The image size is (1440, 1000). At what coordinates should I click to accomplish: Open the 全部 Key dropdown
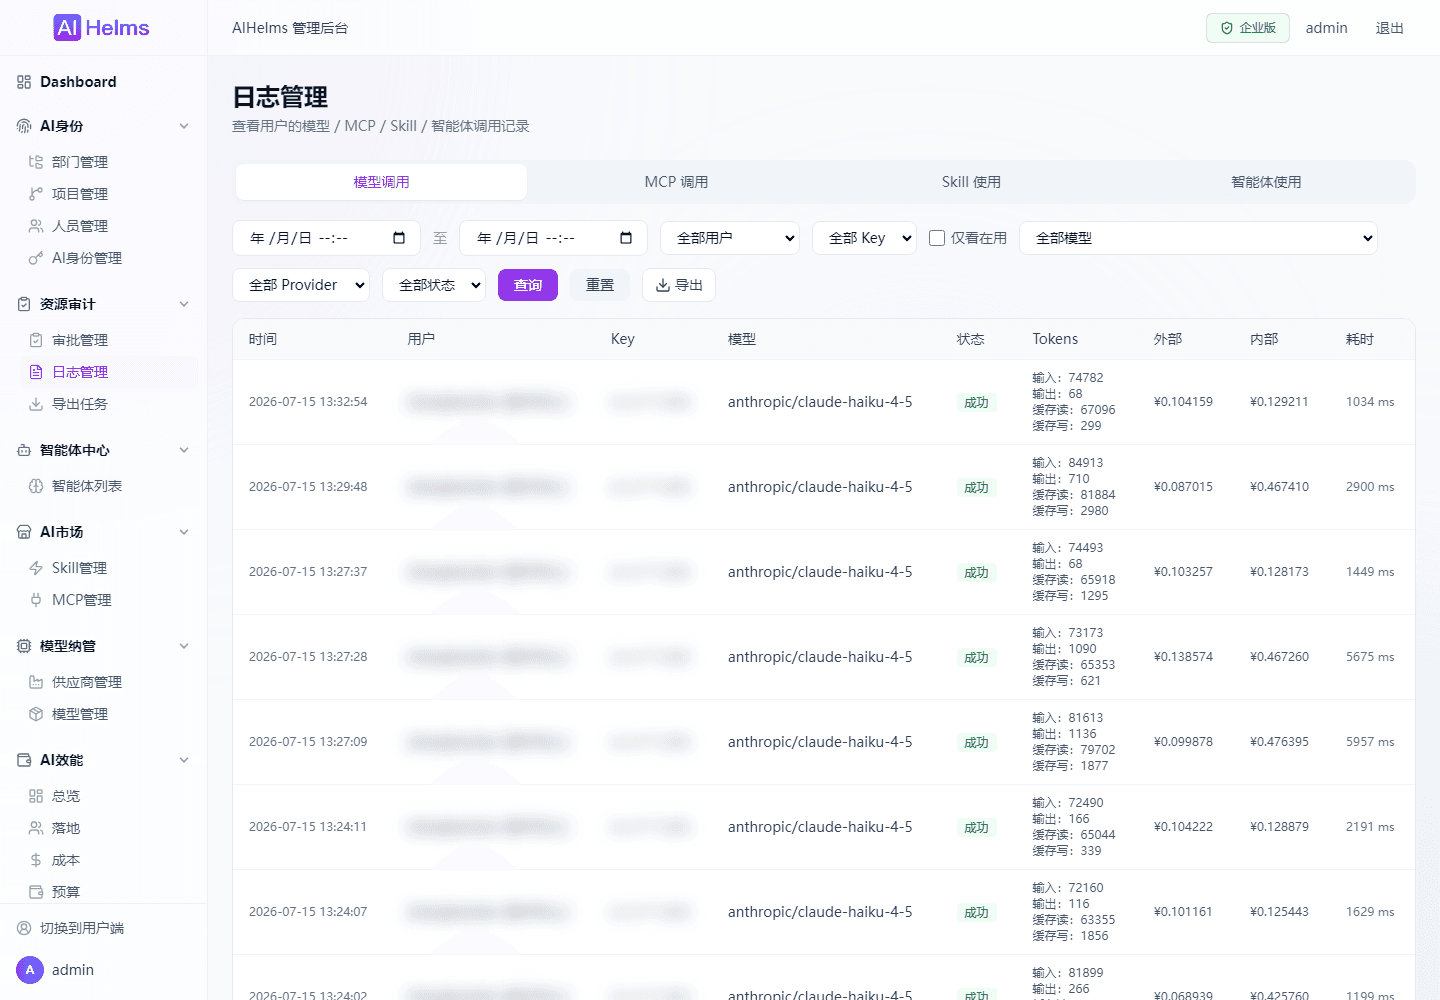point(864,238)
